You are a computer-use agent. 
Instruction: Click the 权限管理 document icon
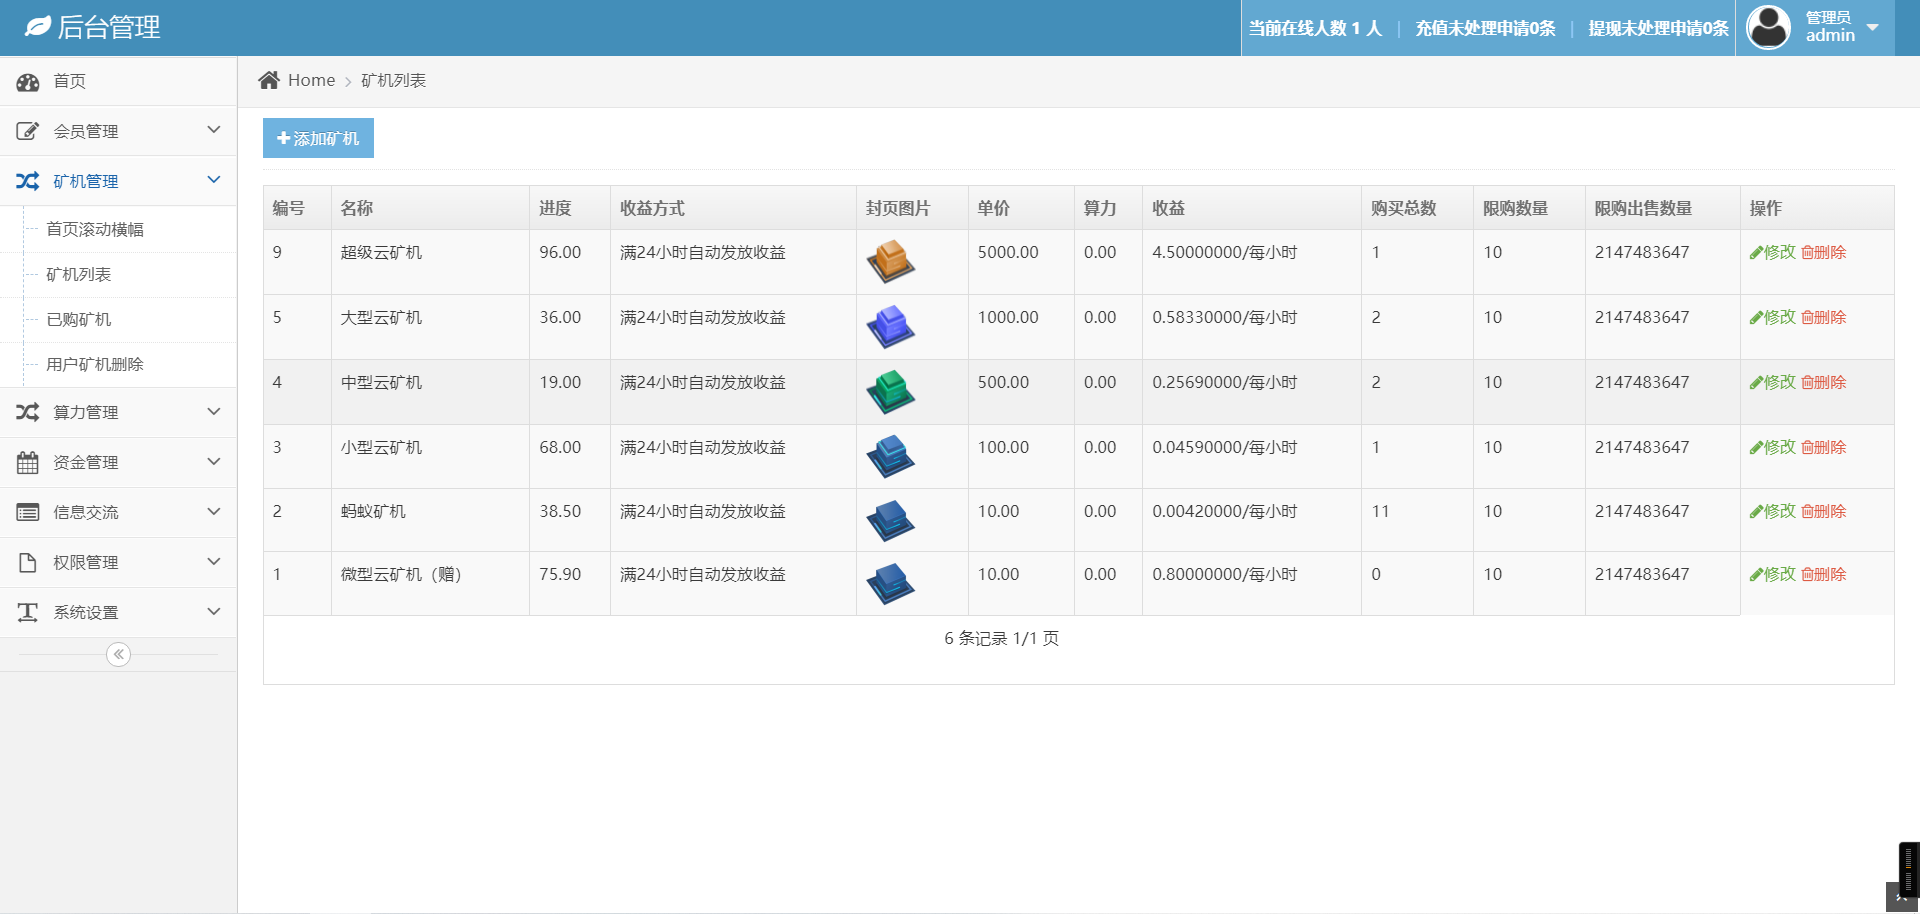pyautogui.click(x=28, y=562)
